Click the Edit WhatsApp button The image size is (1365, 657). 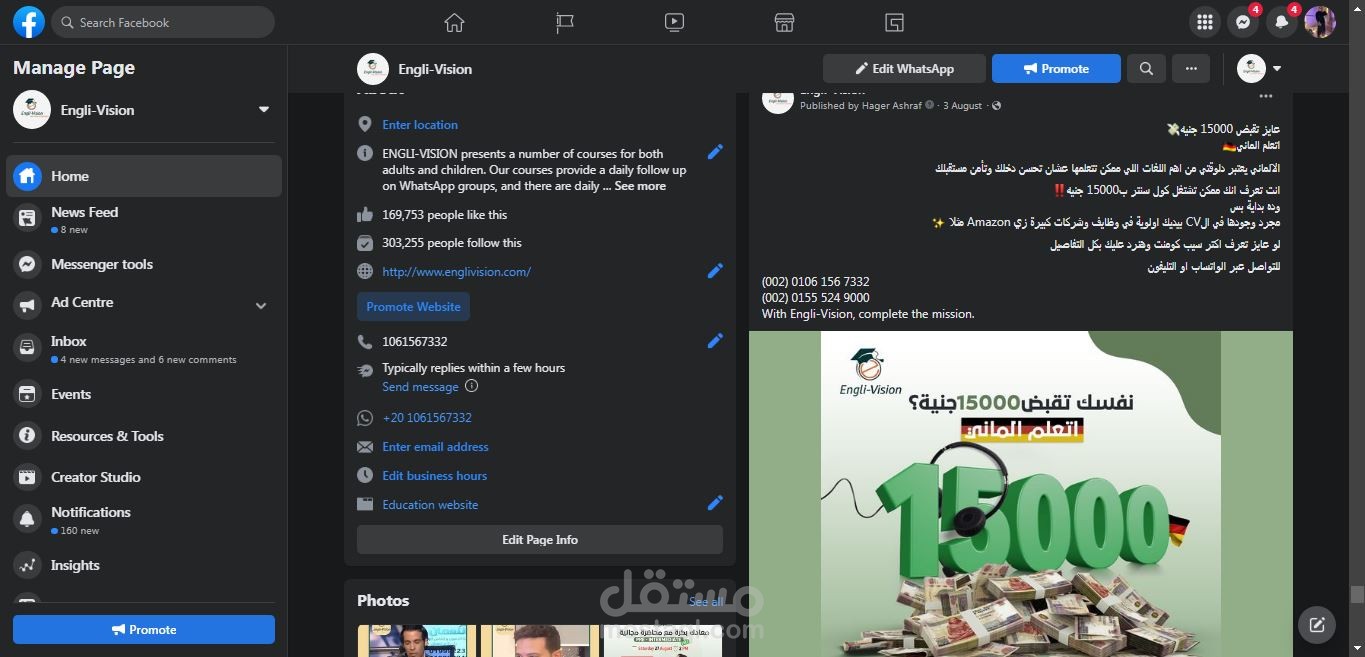click(904, 69)
